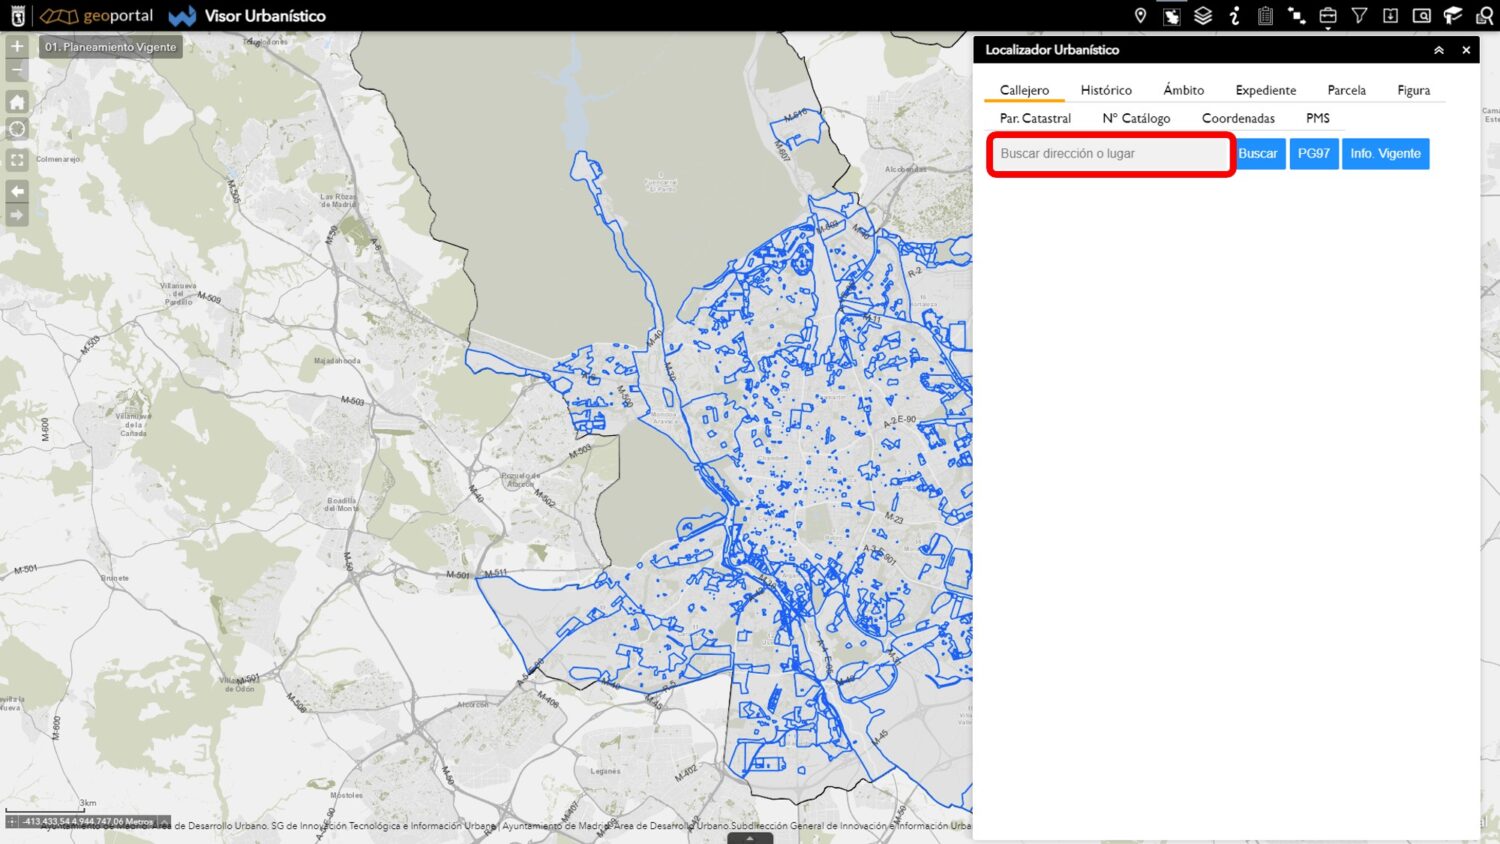Expand the briefcase tools dropdown
The height and width of the screenshot is (844, 1500).
point(1328,16)
